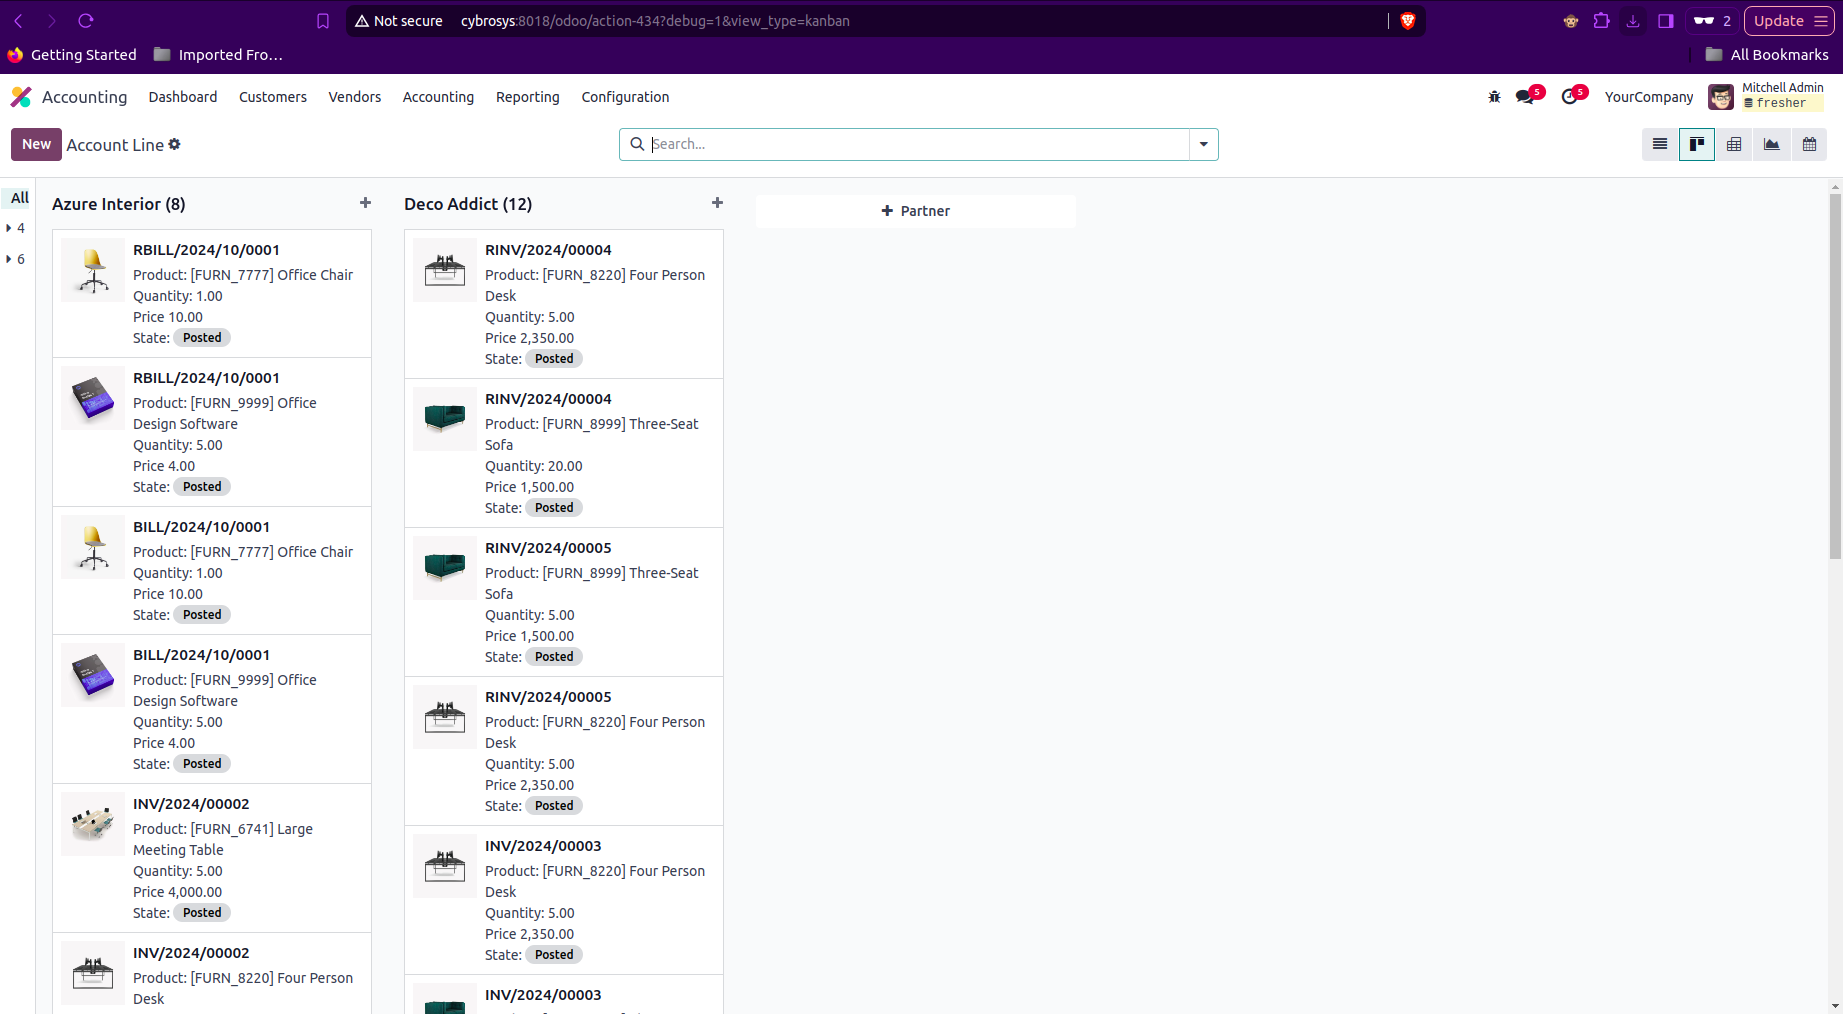Open RBILL/2024/10/0001 Office Design Software card

[x=212, y=432]
